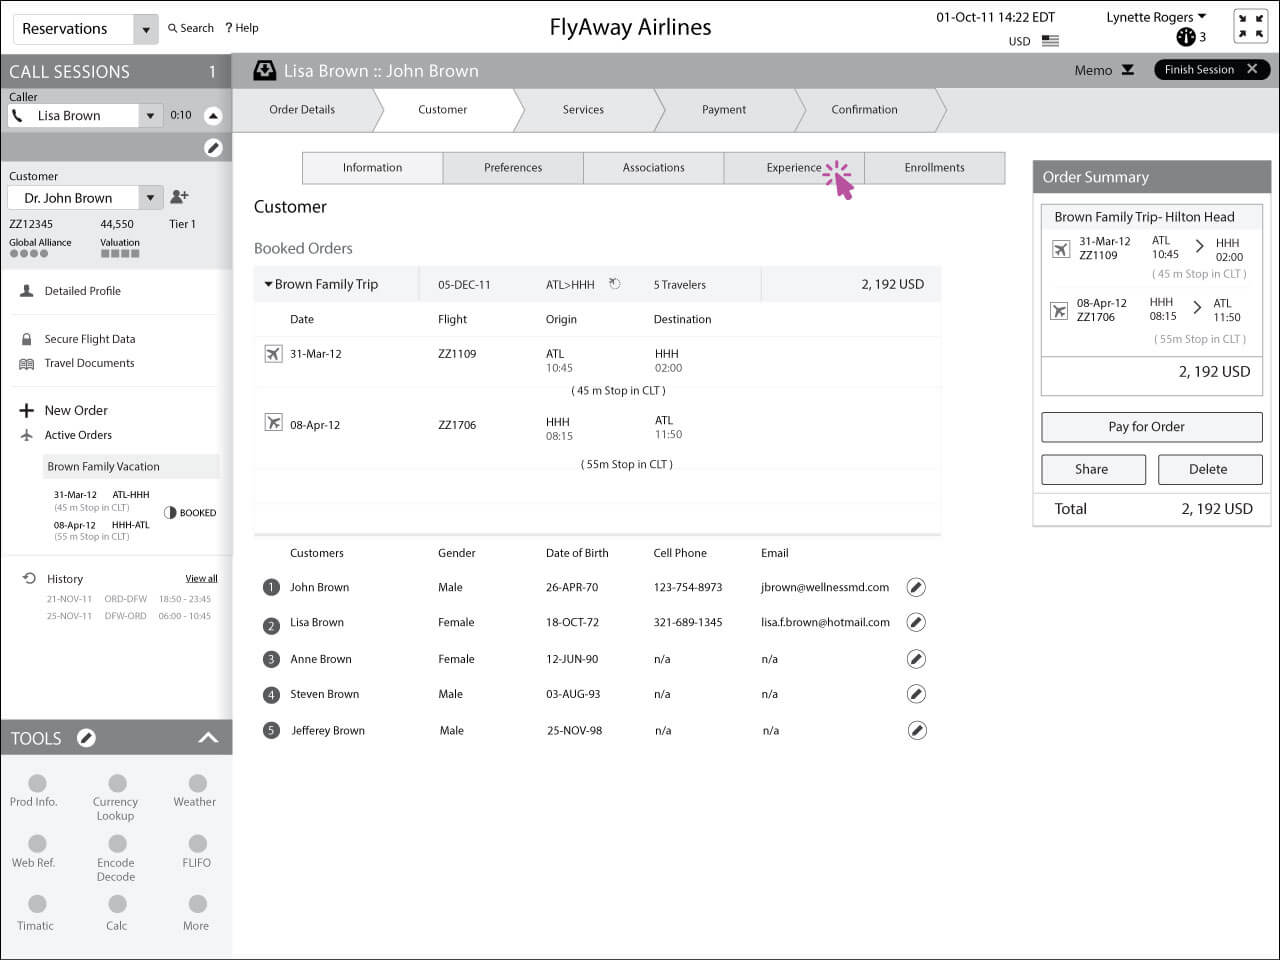Click edit pencil icon for John Brown
The height and width of the screenshot is (960, 1280).
click(x=915, y=587)
